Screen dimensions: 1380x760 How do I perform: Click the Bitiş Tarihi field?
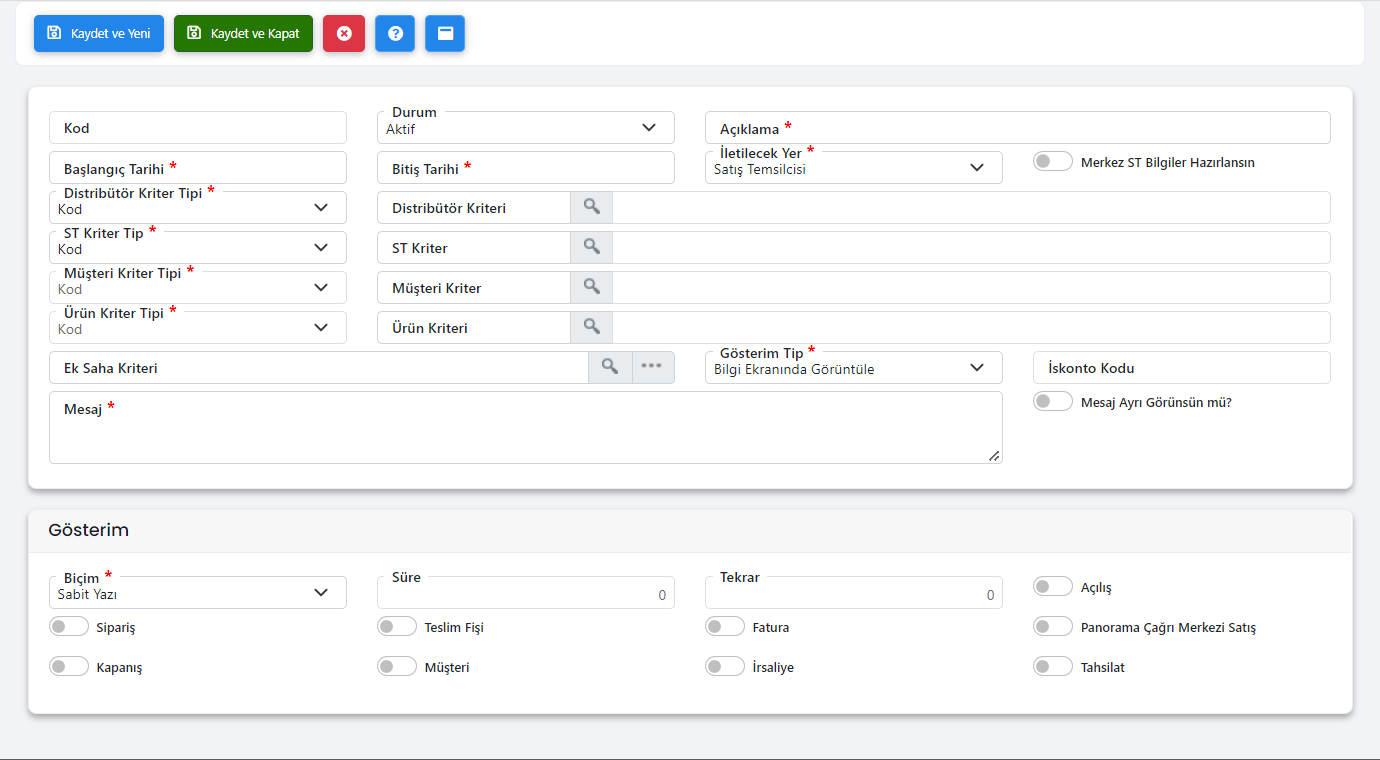(526, 168)
